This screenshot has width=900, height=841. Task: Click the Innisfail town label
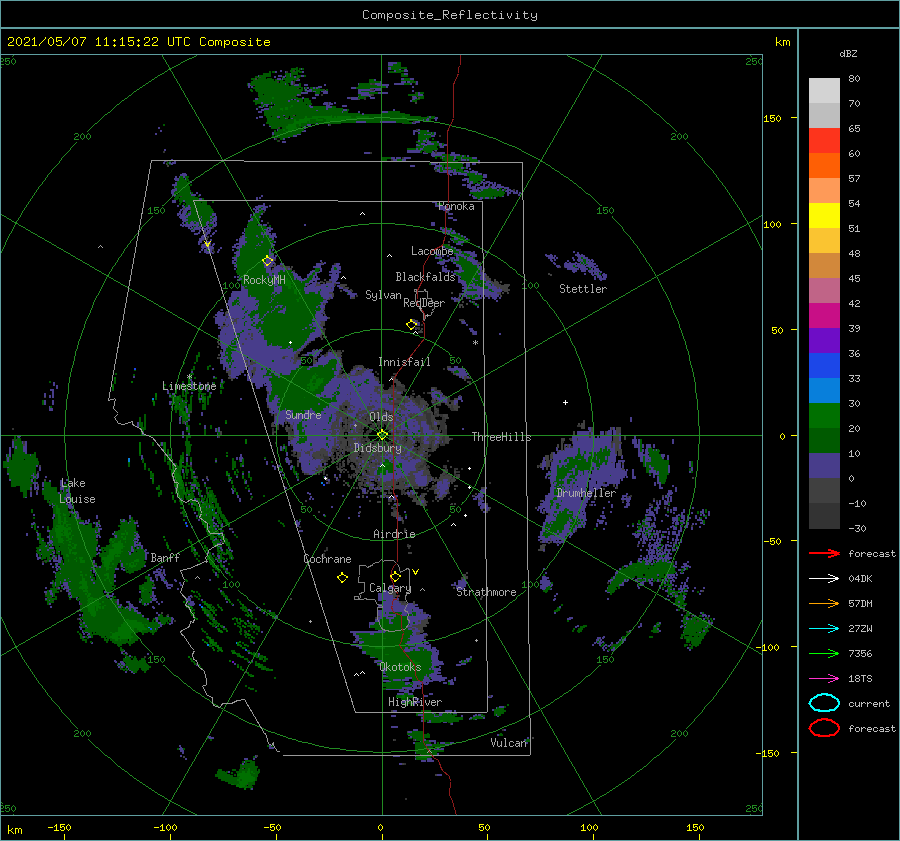pyautogui.click(x=404, y=362)
